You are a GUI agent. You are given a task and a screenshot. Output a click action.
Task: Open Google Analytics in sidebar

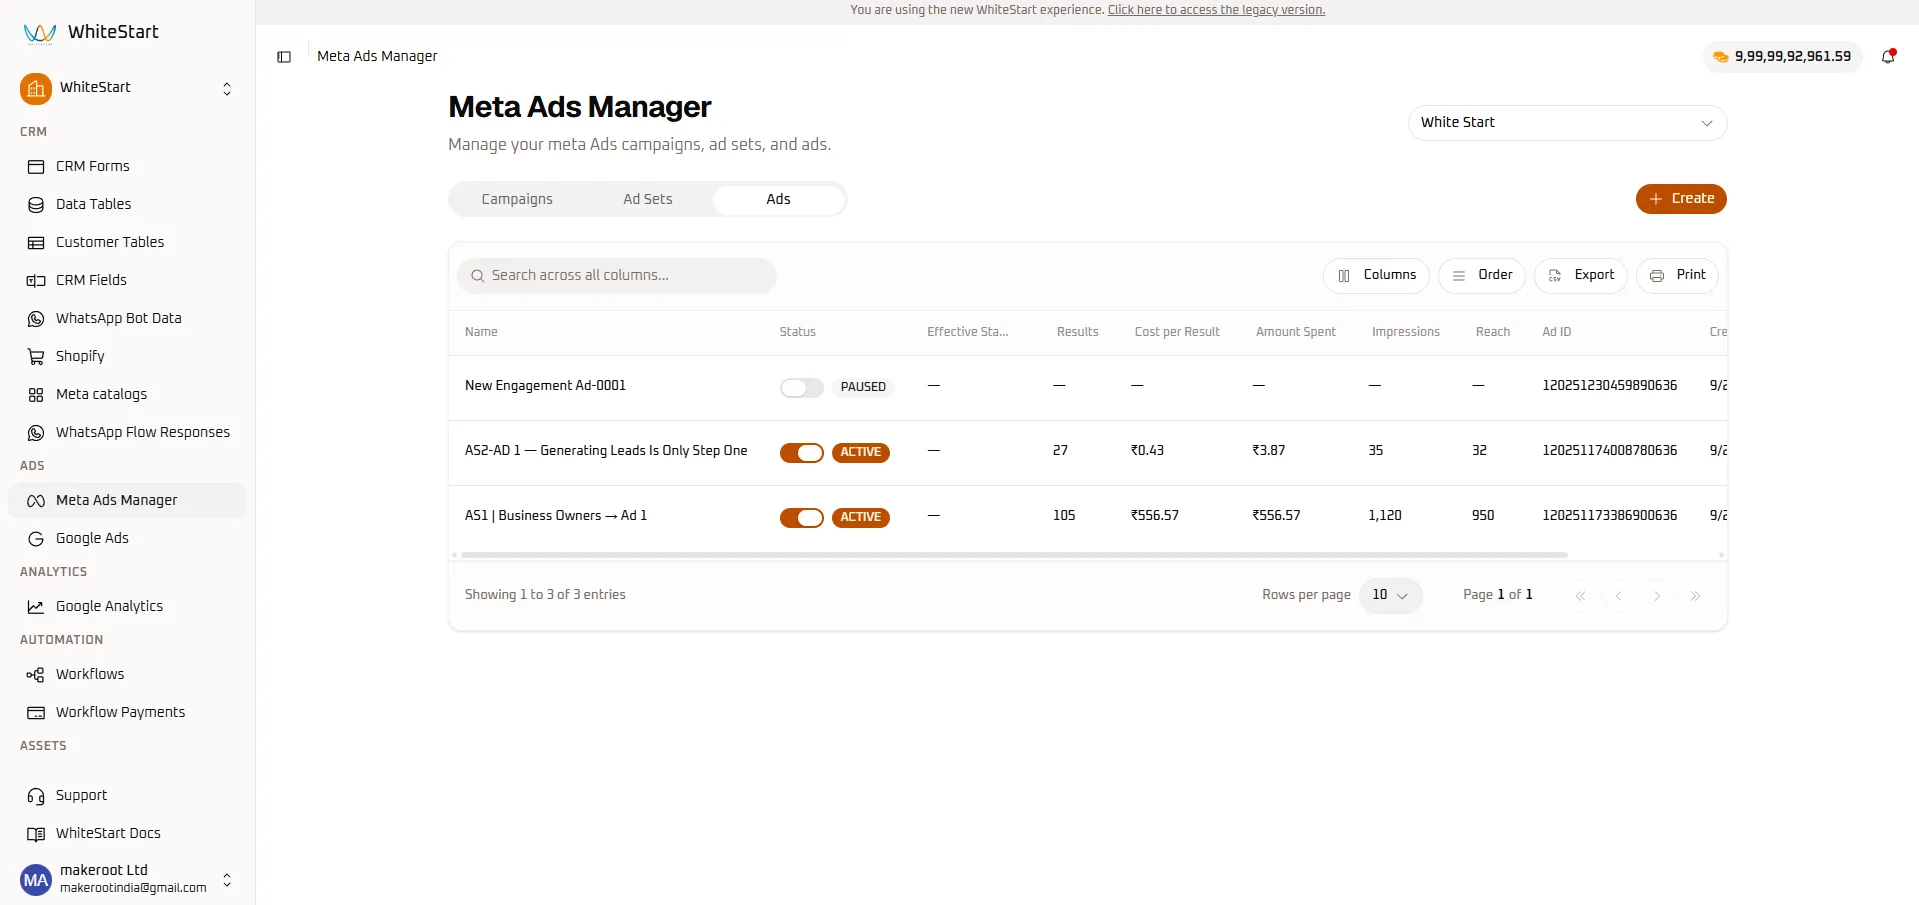[x=128, y=606]
